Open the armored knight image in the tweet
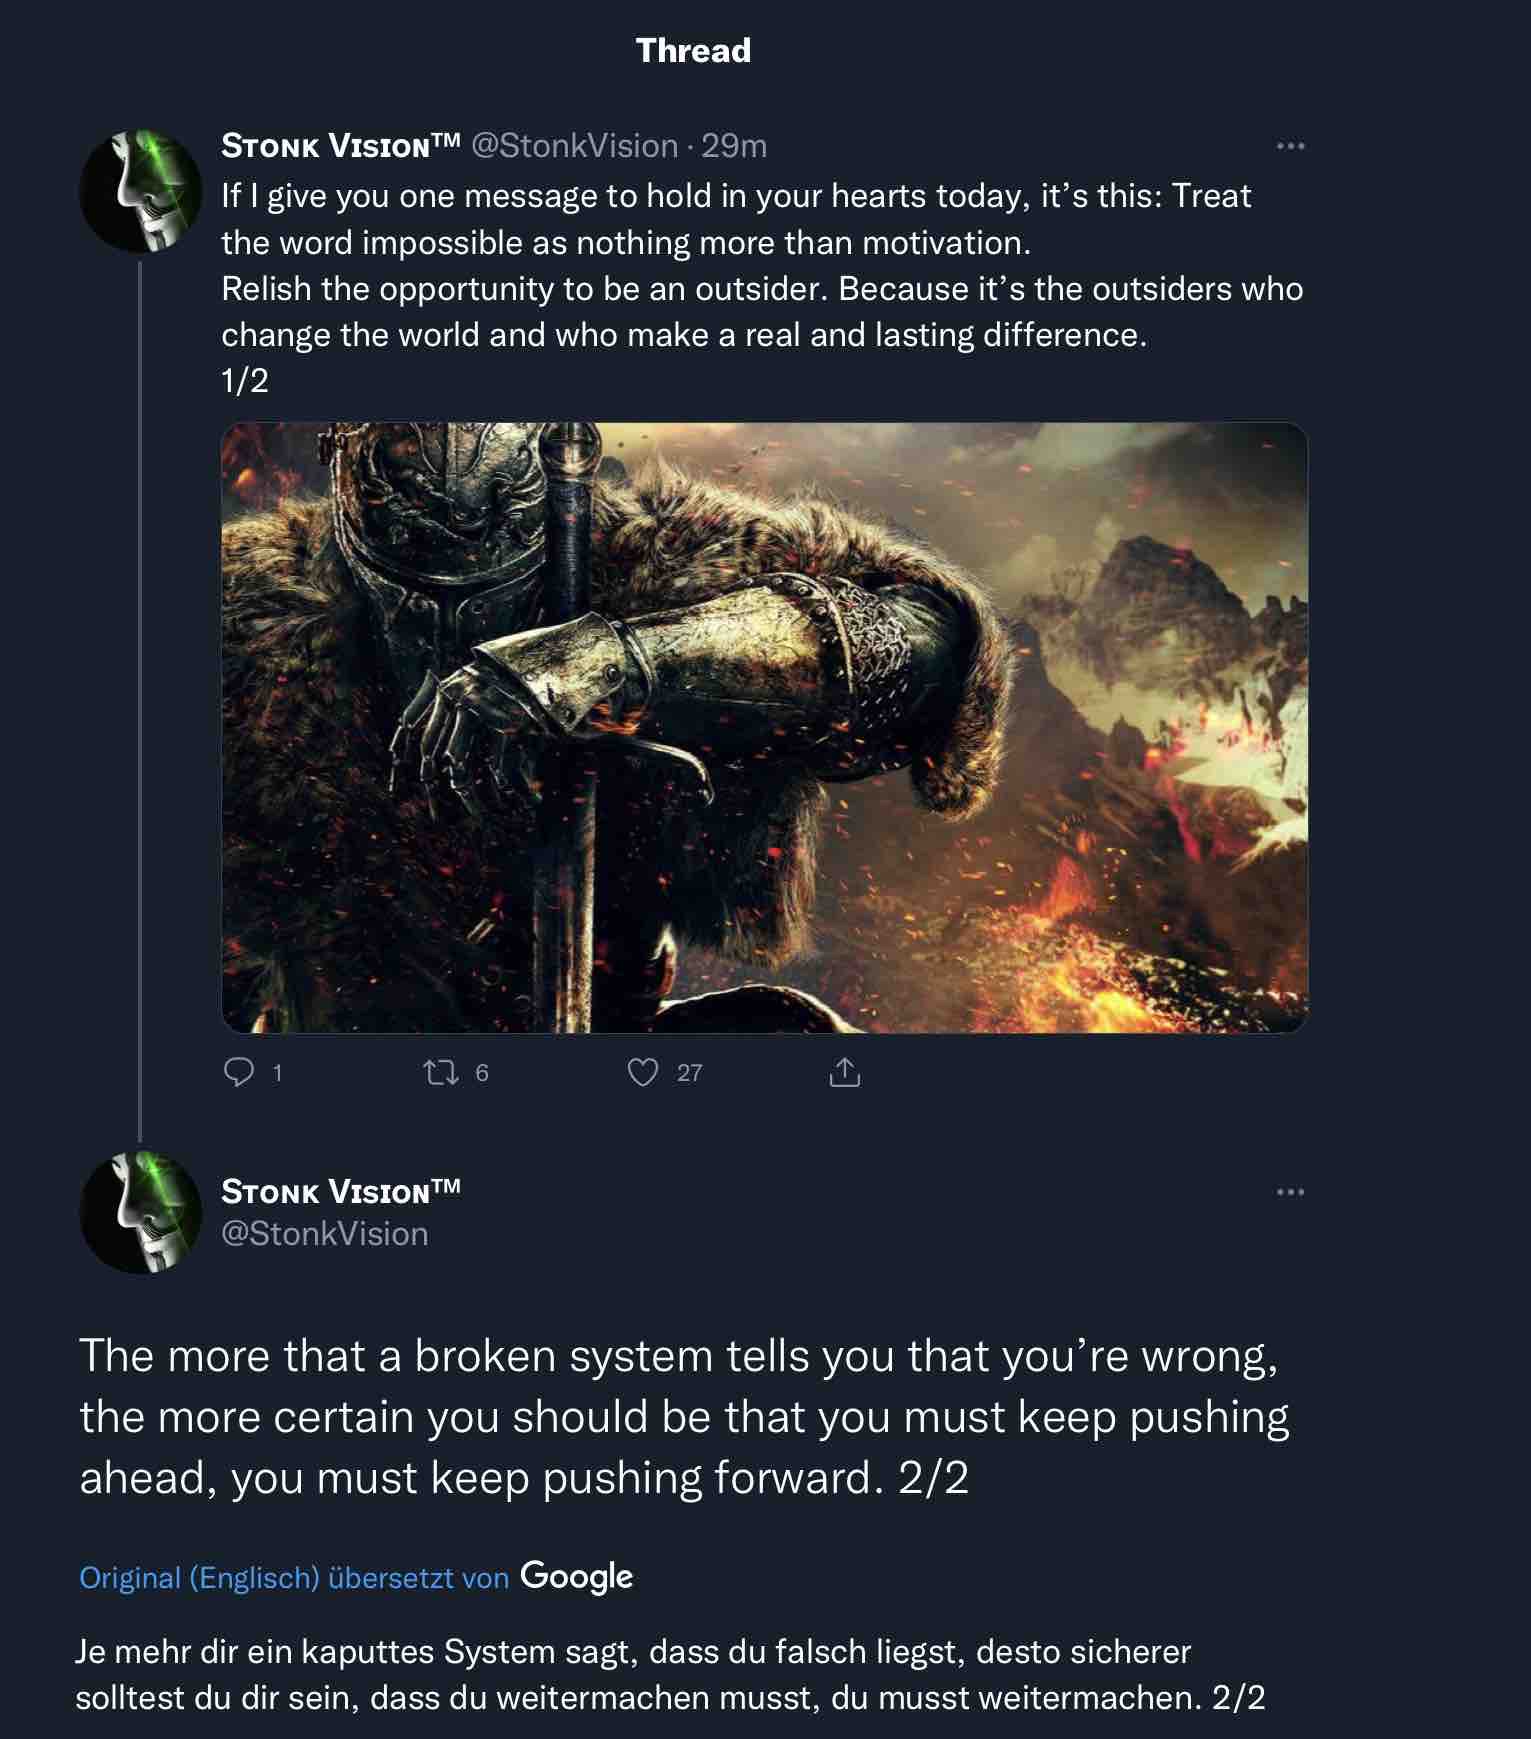The width and height of the screenshot is (1531, 1739). [764, 727]
